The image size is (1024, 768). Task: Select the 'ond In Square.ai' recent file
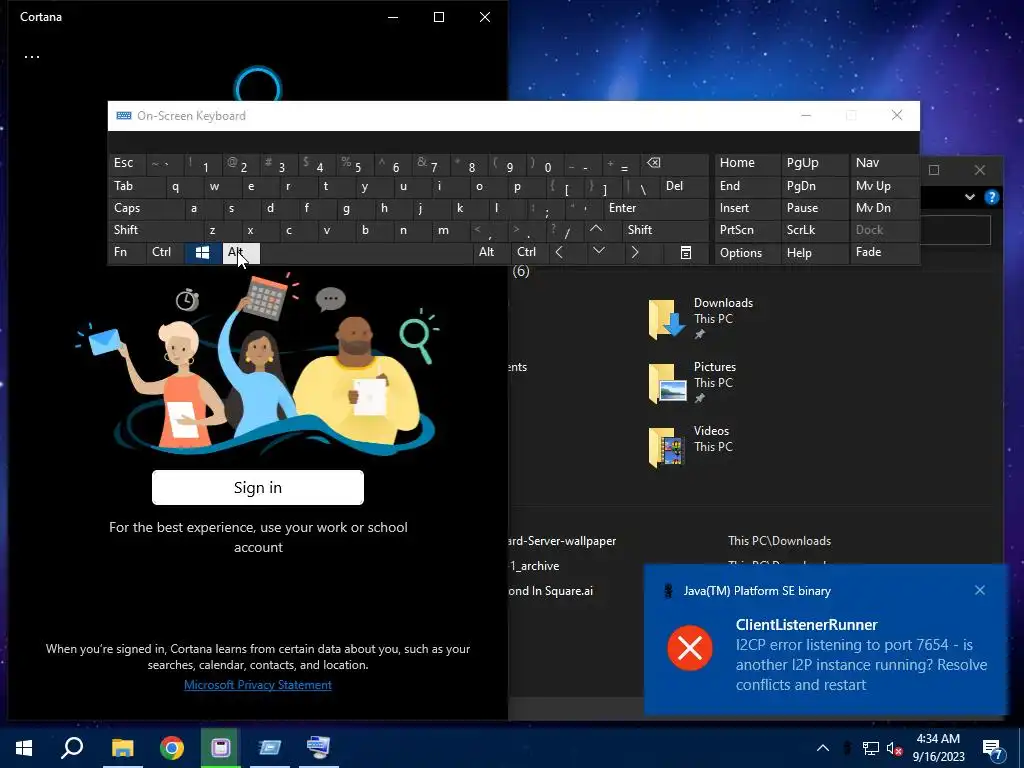click(x=551, y=590)
